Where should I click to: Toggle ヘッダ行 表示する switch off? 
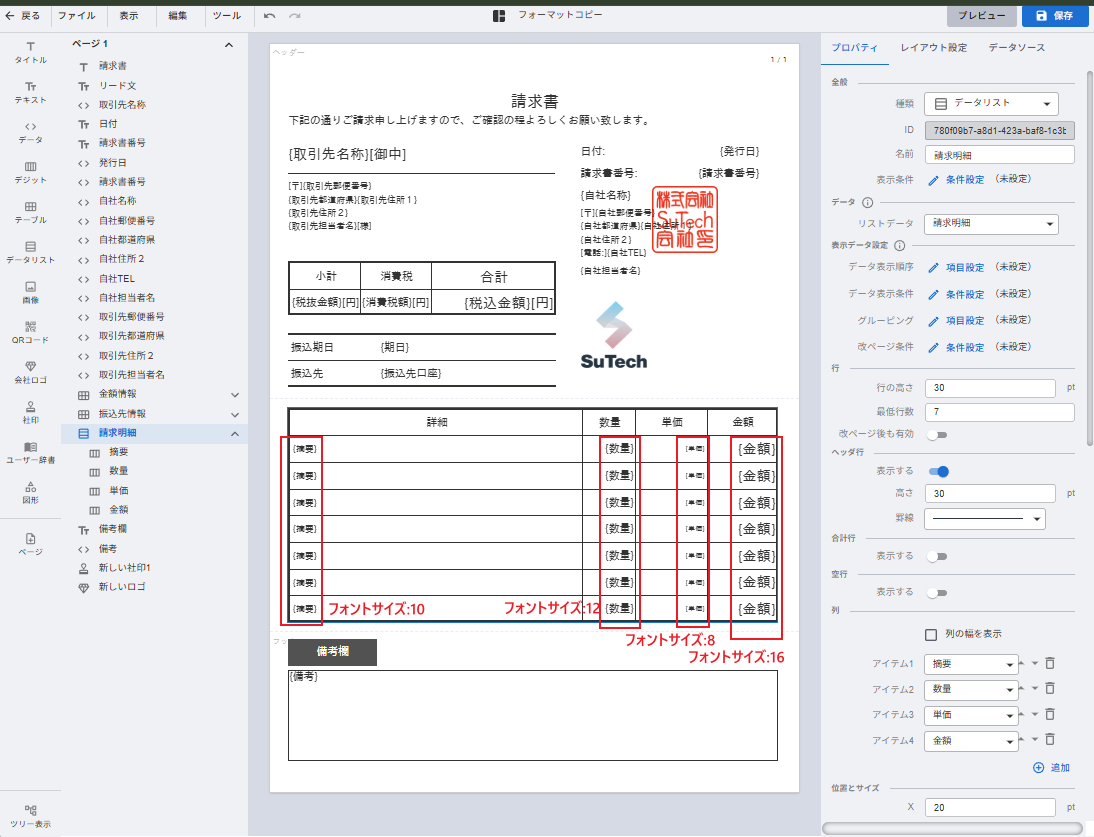point(938,471)
